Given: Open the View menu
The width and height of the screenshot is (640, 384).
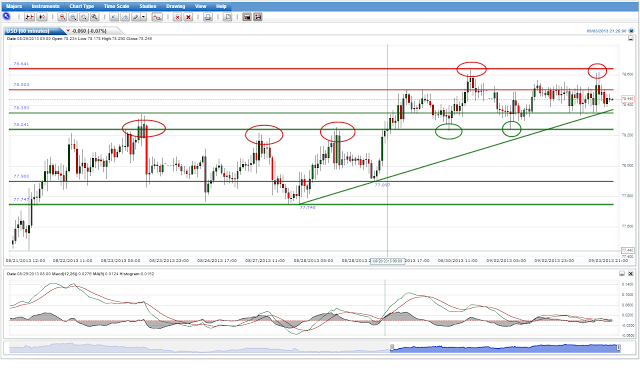Looking at the screenshot, I should pos(200,6).
